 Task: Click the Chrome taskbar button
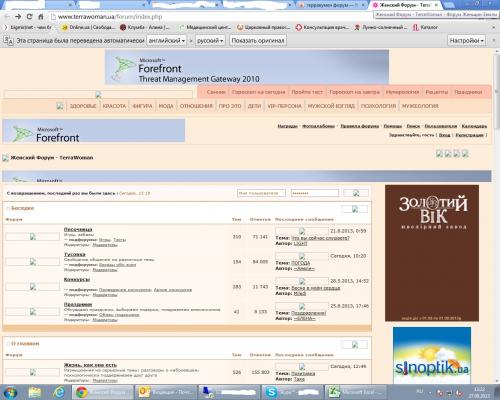click(x=103, y=392)
